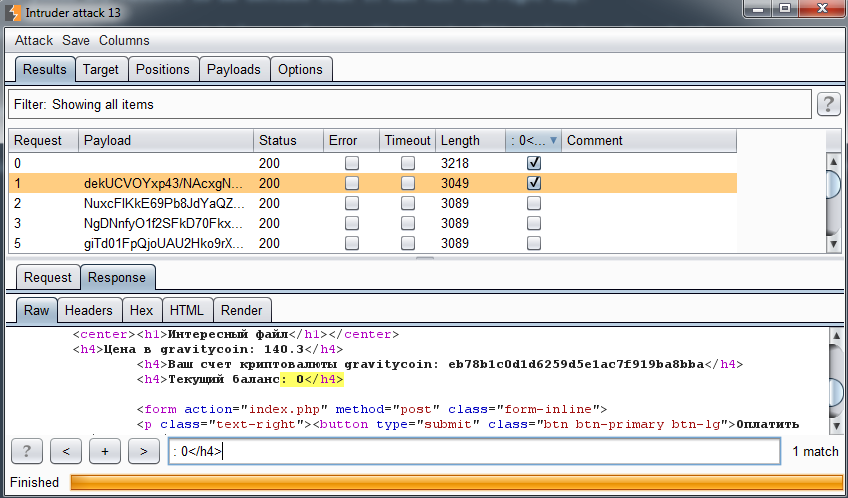Click length value 3049 of request 1
The height and width of the screenshot is (498, 848).
pyautogui.click(x=455, y=183)
